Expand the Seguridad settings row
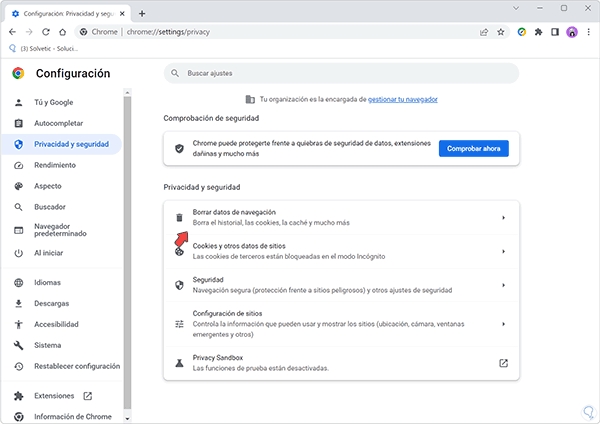 pyautogui.click(x=341, y=284)
